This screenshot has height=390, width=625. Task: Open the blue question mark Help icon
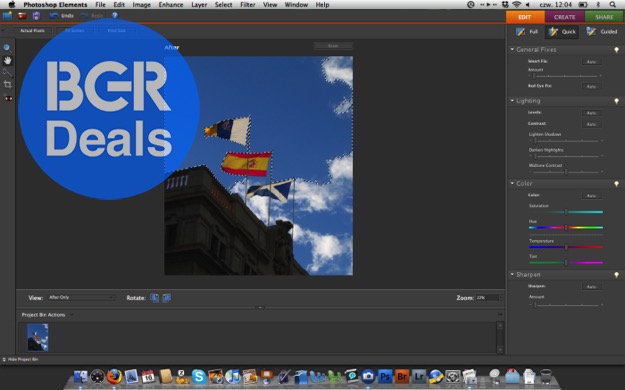pos(115,16)
